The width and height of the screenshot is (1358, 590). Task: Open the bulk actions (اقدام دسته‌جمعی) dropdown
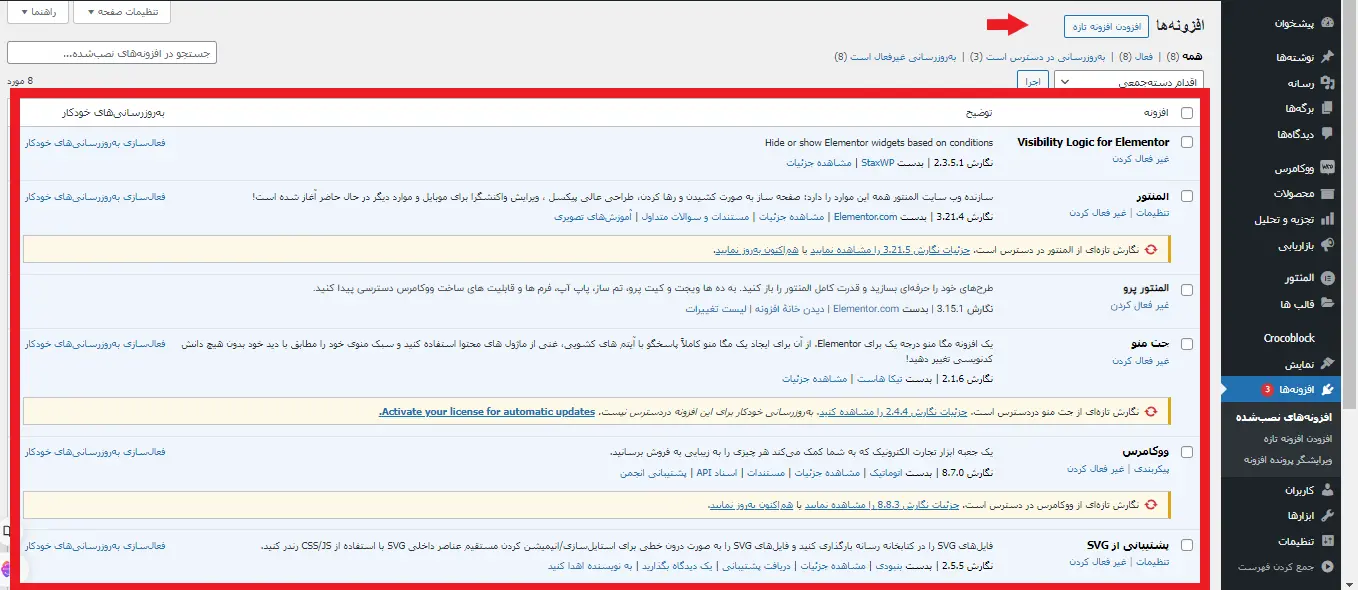[1129, 81]
